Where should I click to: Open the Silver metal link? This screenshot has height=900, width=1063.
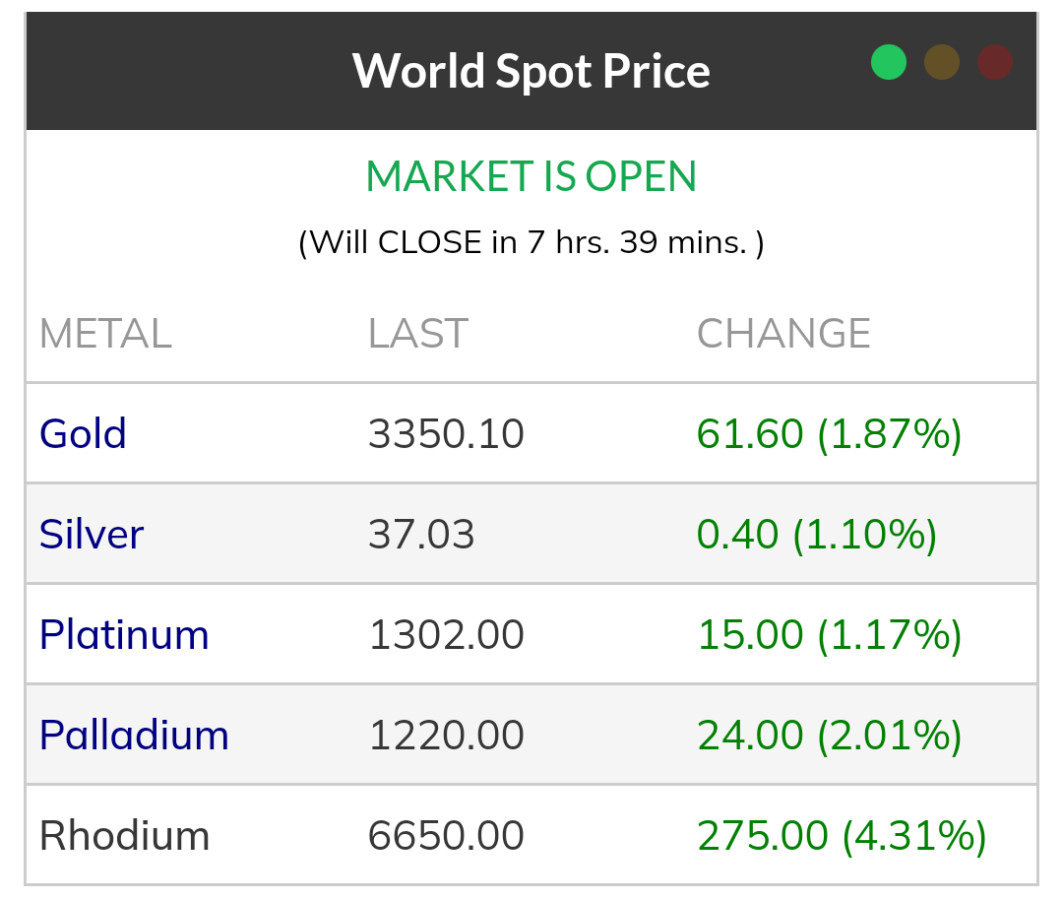[91, 534]
